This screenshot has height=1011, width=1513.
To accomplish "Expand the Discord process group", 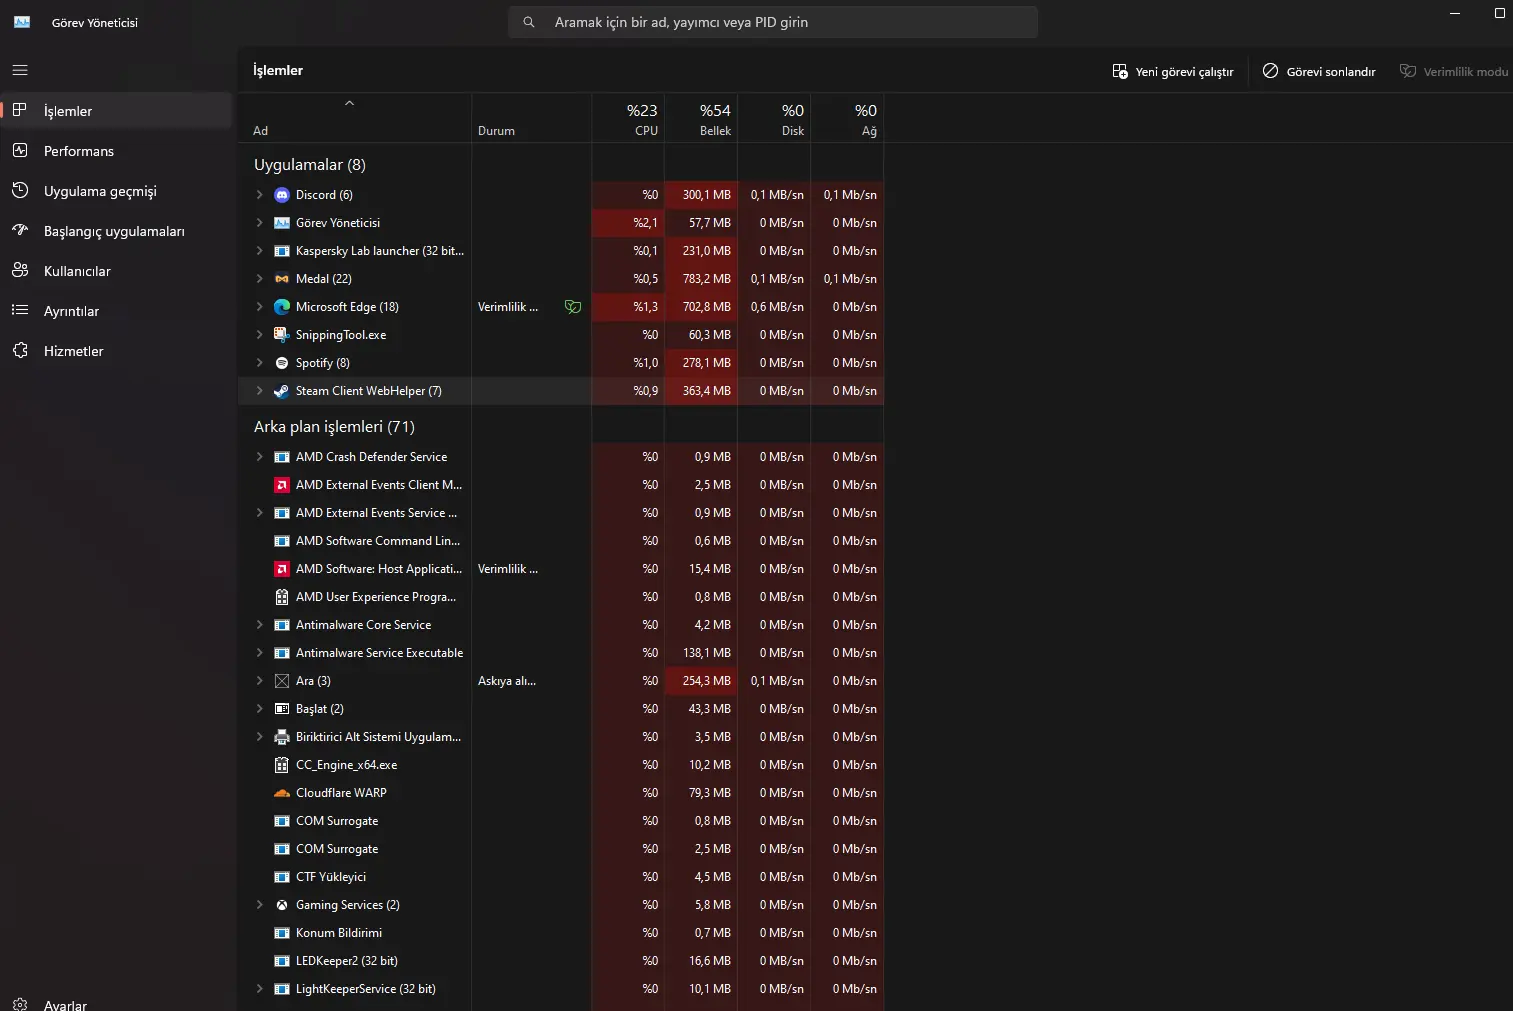I will tap(260, 195).
